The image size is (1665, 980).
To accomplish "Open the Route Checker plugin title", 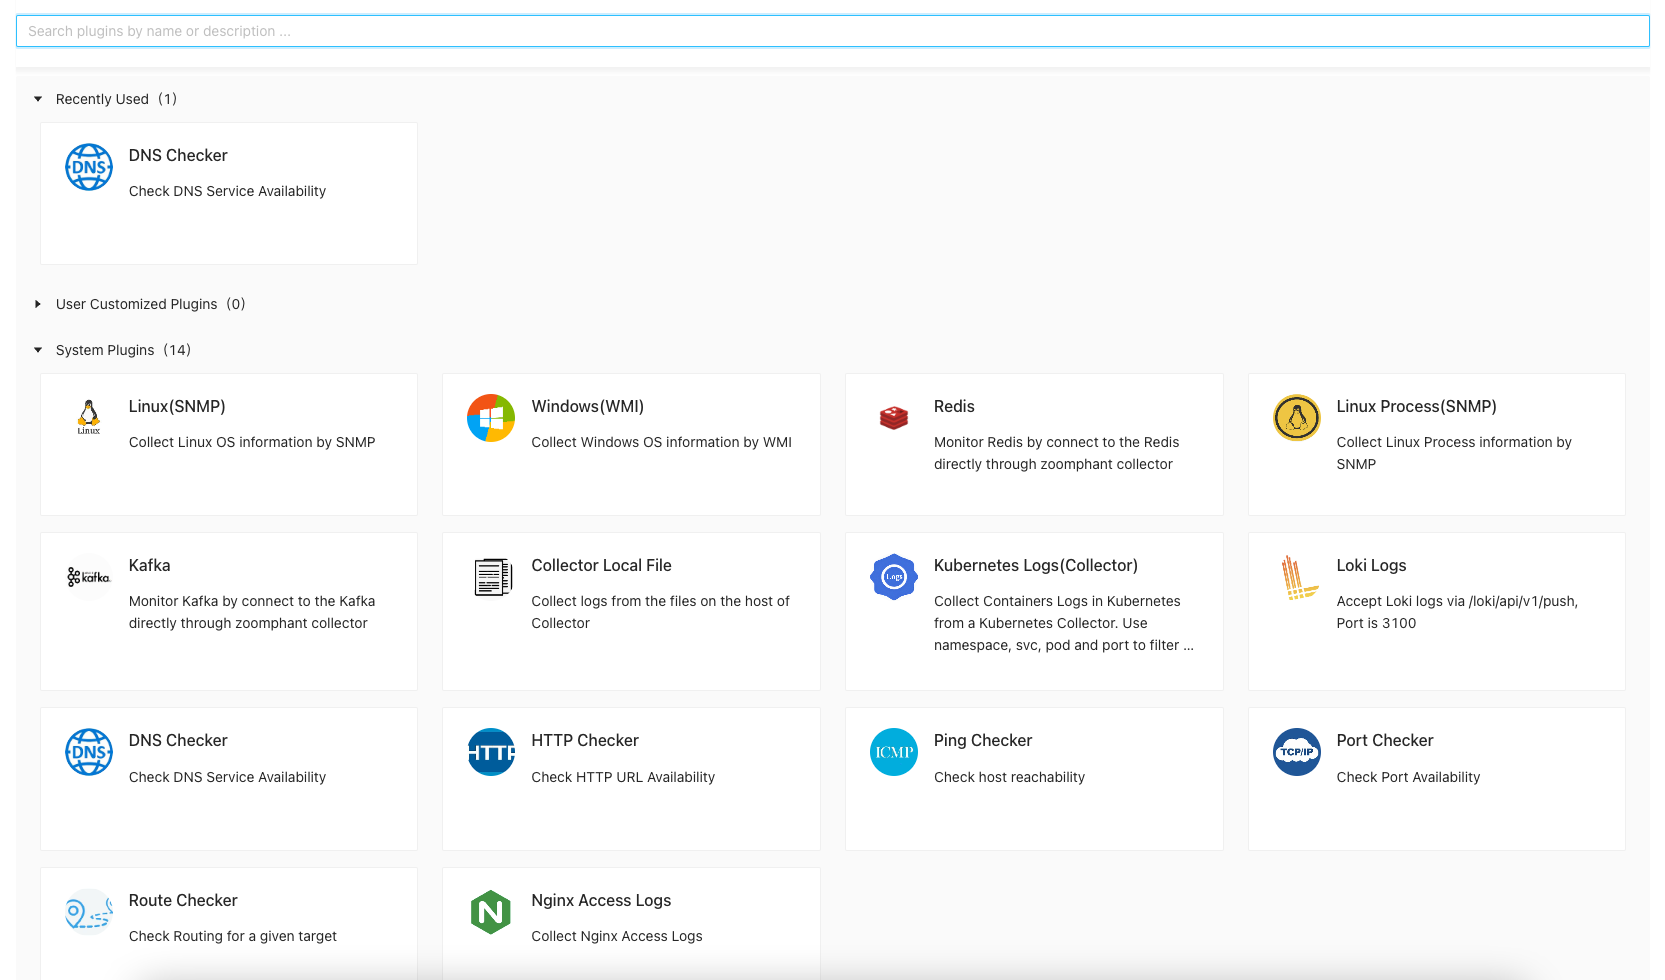I will [x=183, y=901].
